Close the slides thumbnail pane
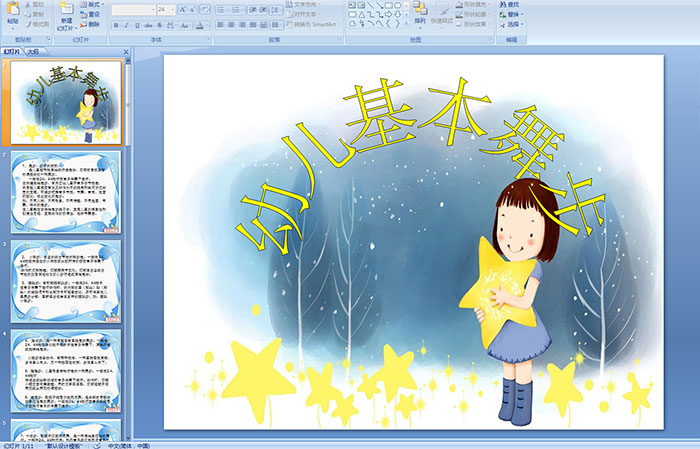 point(126,52)
